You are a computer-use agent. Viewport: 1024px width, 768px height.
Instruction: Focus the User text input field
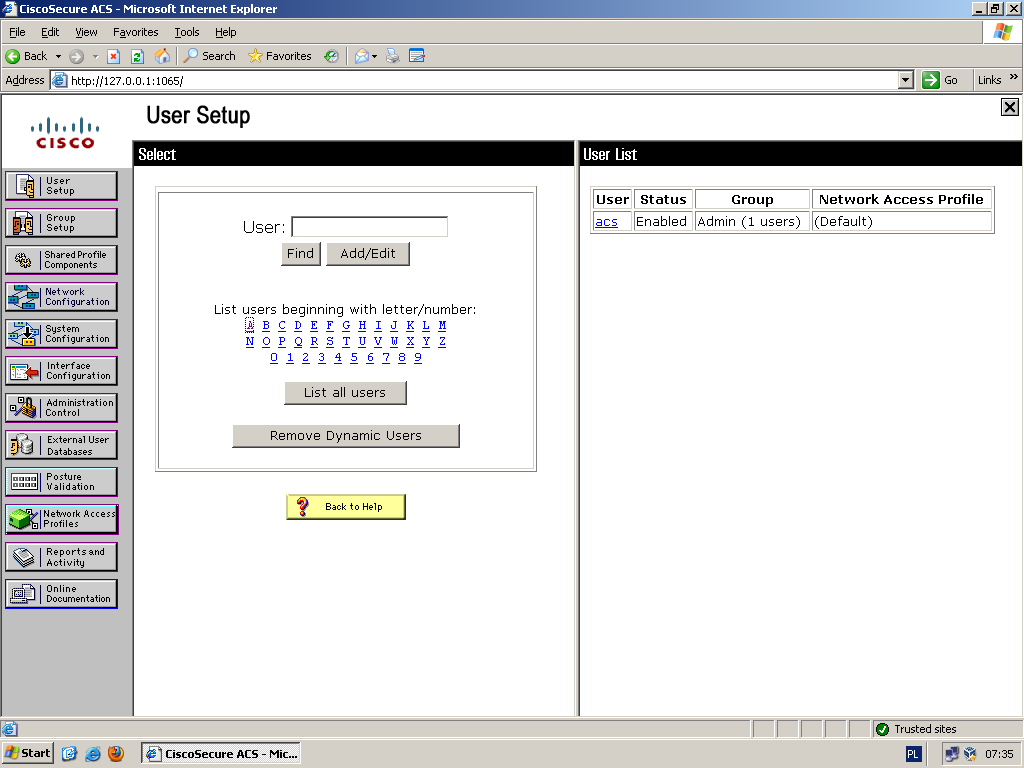369,227
